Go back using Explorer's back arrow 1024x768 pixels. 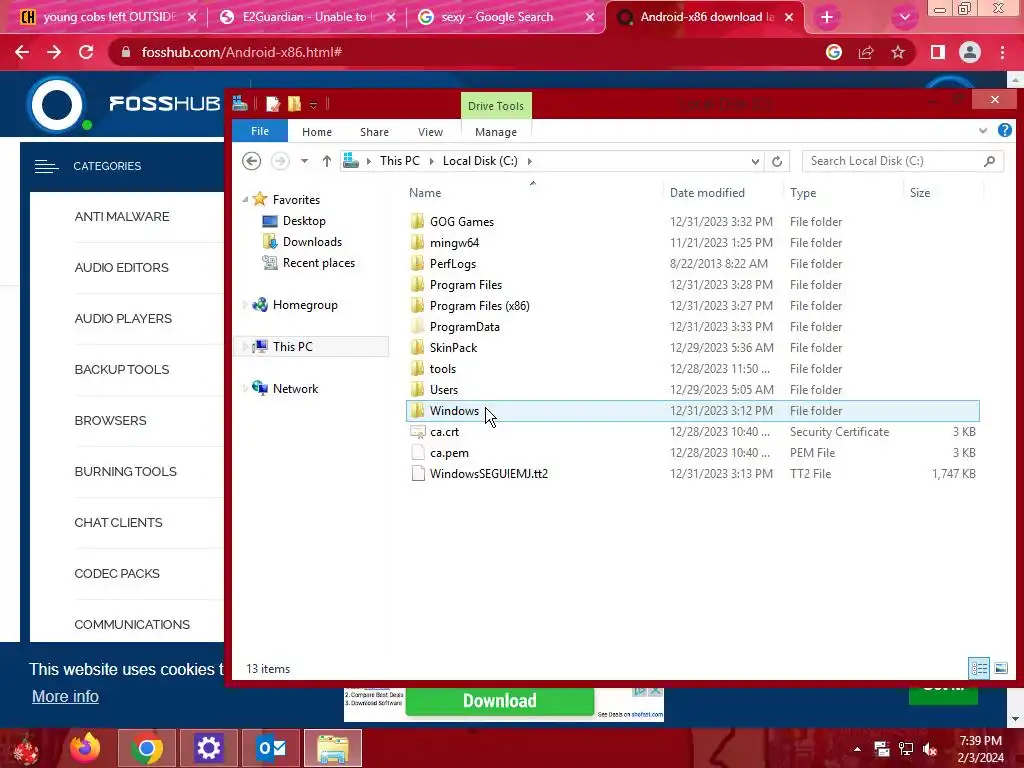(251, 161)
